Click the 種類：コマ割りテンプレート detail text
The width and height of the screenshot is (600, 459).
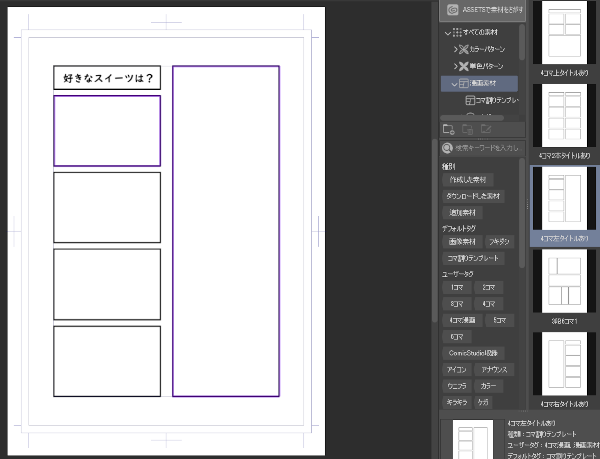point(542,435)
